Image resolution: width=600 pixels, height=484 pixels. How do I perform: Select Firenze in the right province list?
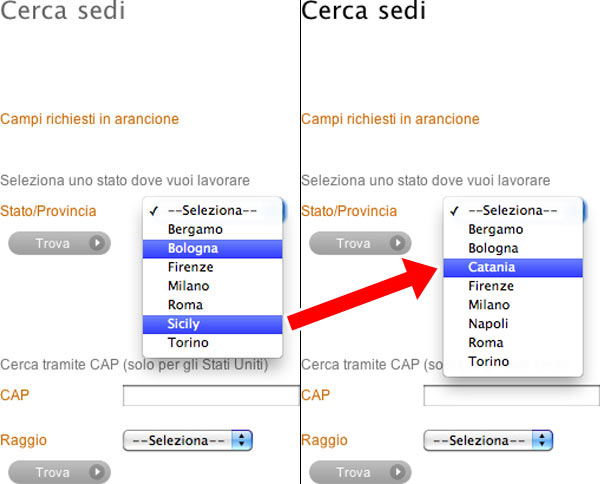tap(510, 286)
